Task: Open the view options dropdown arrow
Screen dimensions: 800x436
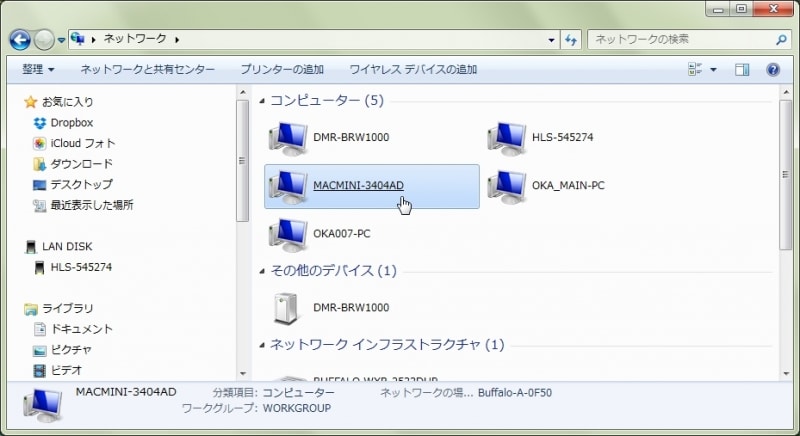Action: (x=713, y=70)
